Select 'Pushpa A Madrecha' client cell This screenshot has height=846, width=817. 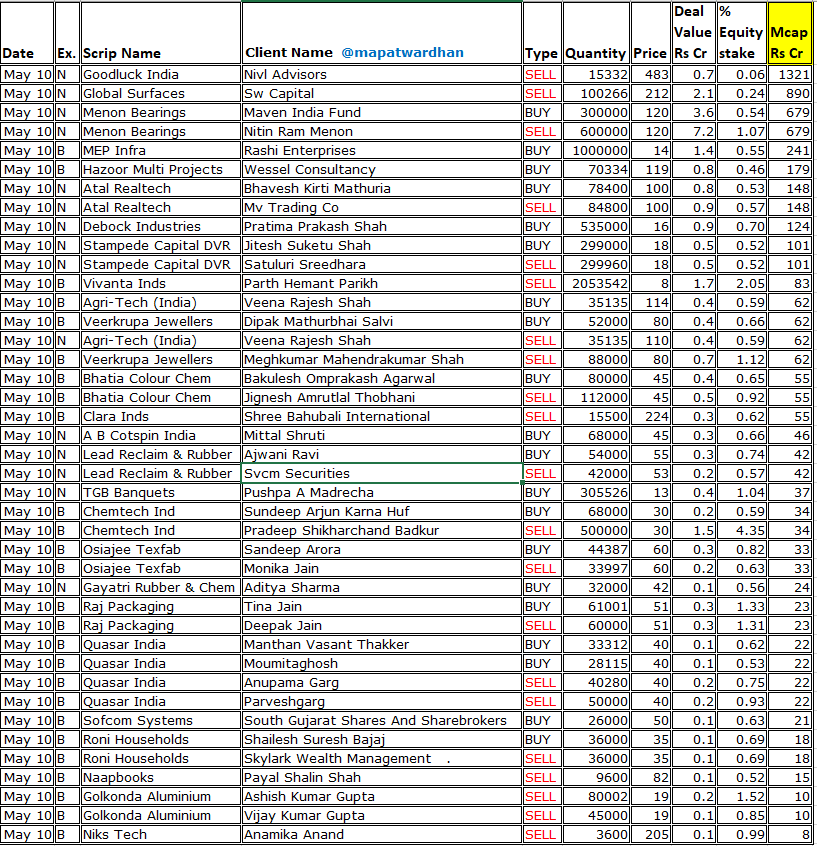click(x=382, y=493)
